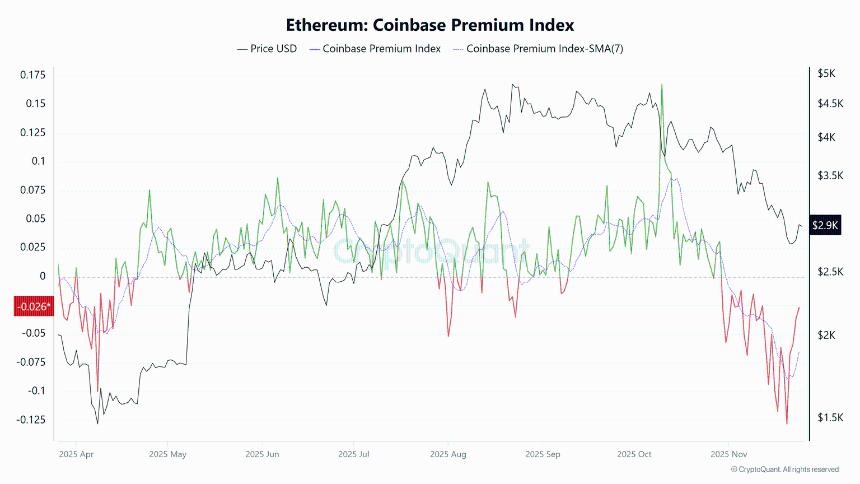Click the CryptoQuant watermark in chart center
The image size is (860, 484).
[430, 250]
